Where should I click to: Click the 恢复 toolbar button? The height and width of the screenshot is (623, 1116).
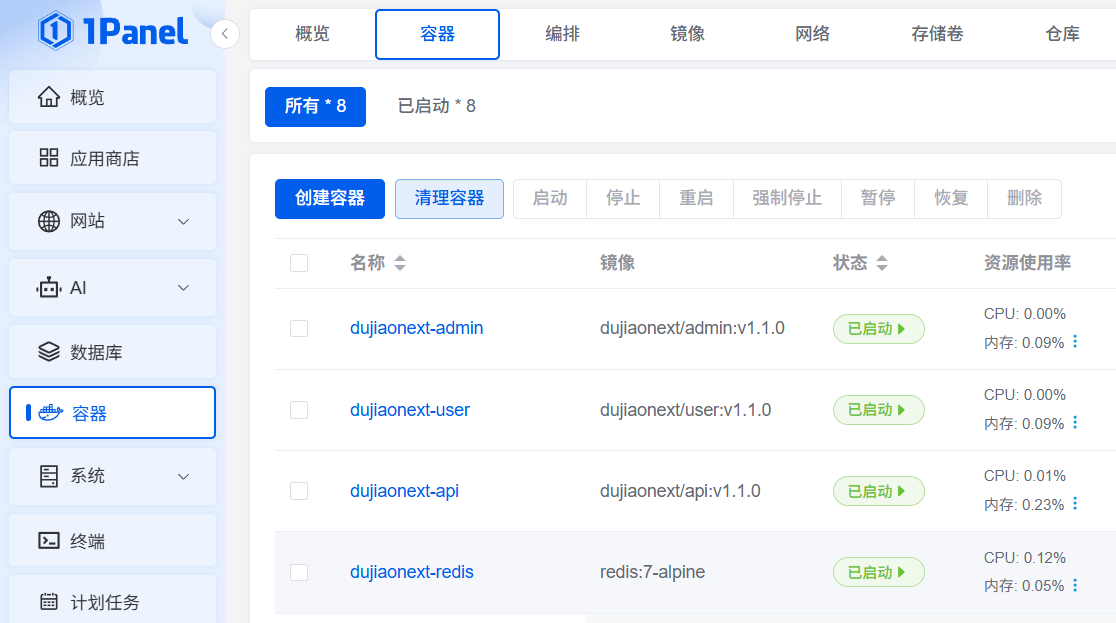pos(951,199)
